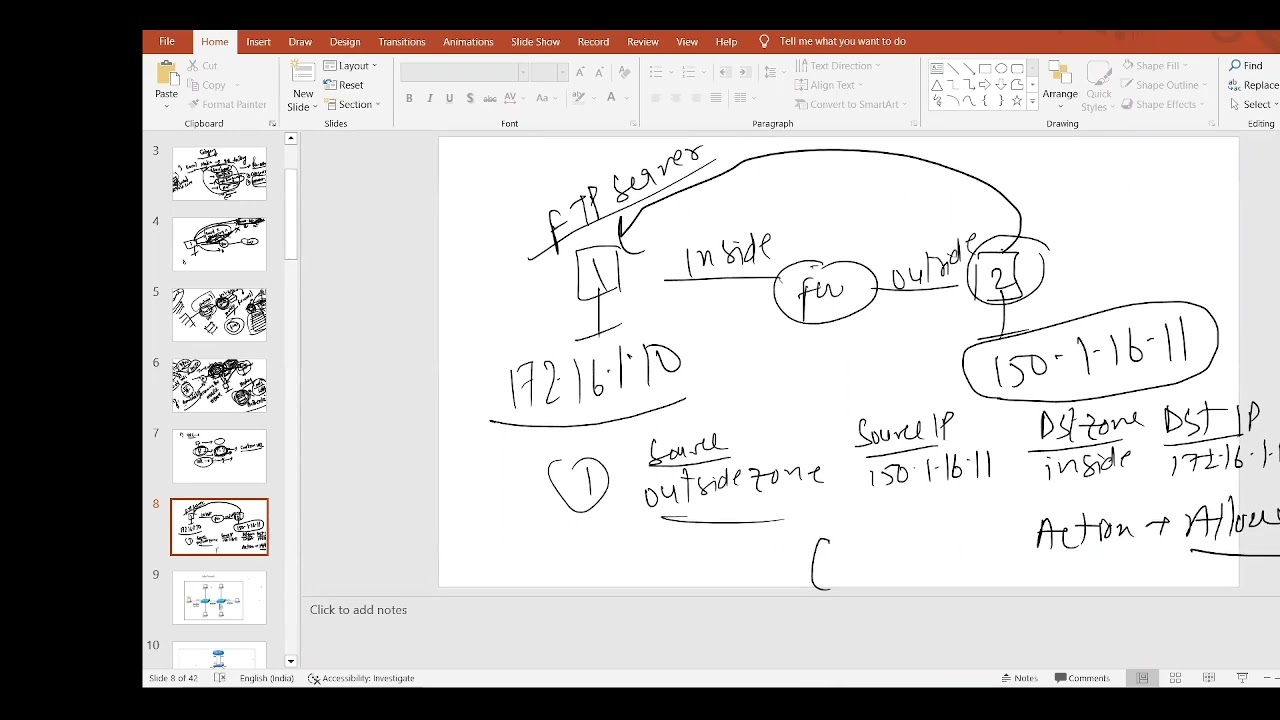Click Find in the Editing group

(x=1247, y=66)
